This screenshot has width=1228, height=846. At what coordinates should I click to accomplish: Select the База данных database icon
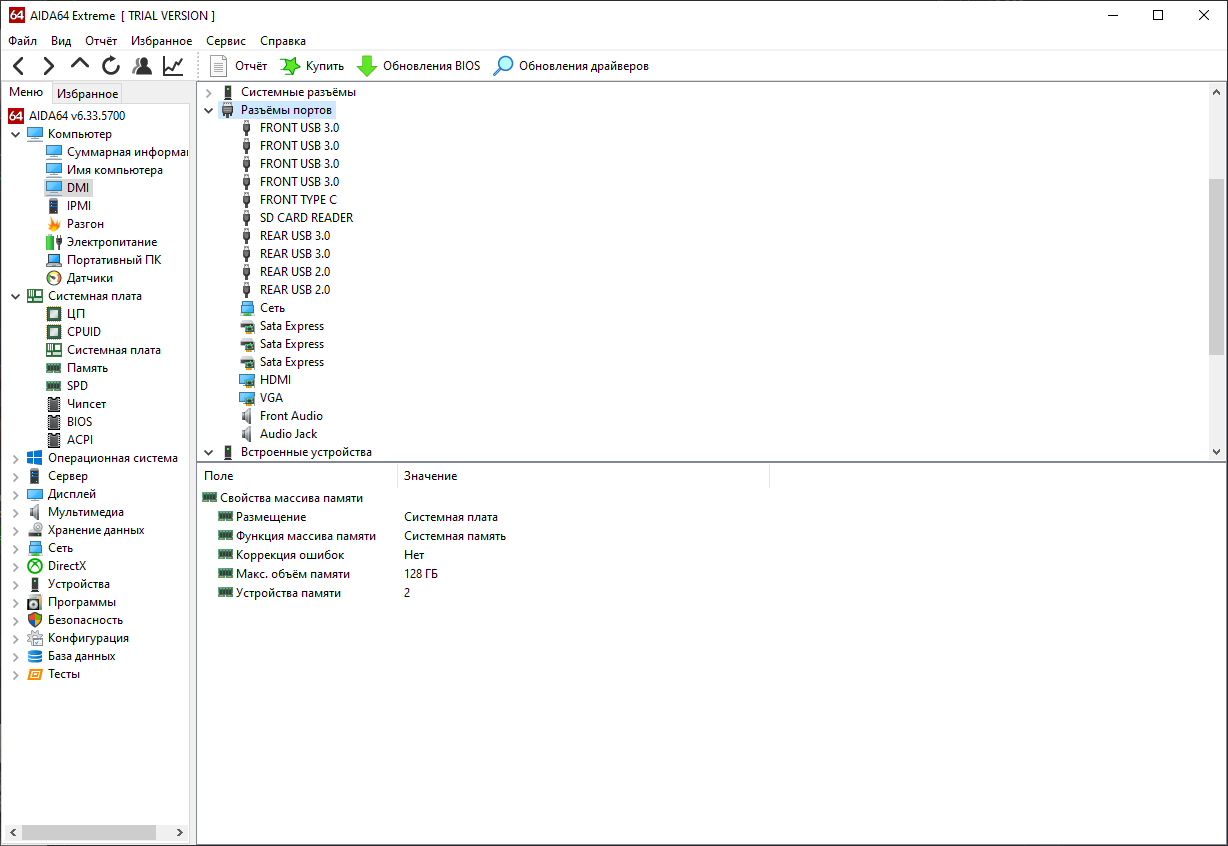point(35,656)
